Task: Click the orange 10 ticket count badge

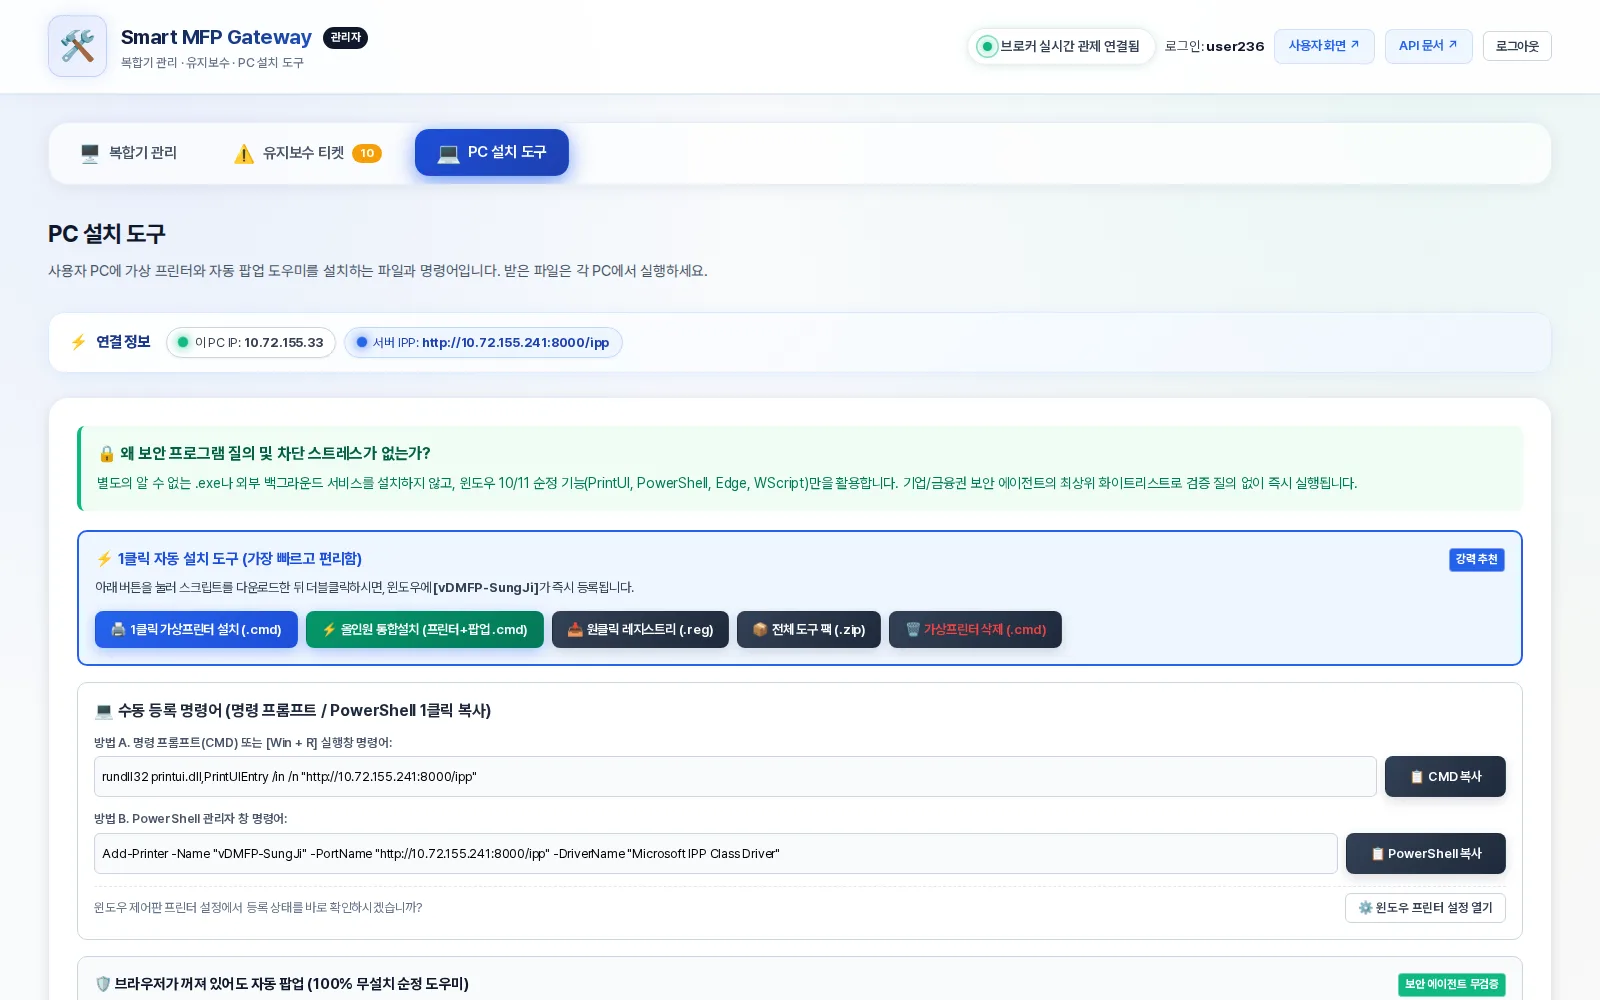Action: 367,153
